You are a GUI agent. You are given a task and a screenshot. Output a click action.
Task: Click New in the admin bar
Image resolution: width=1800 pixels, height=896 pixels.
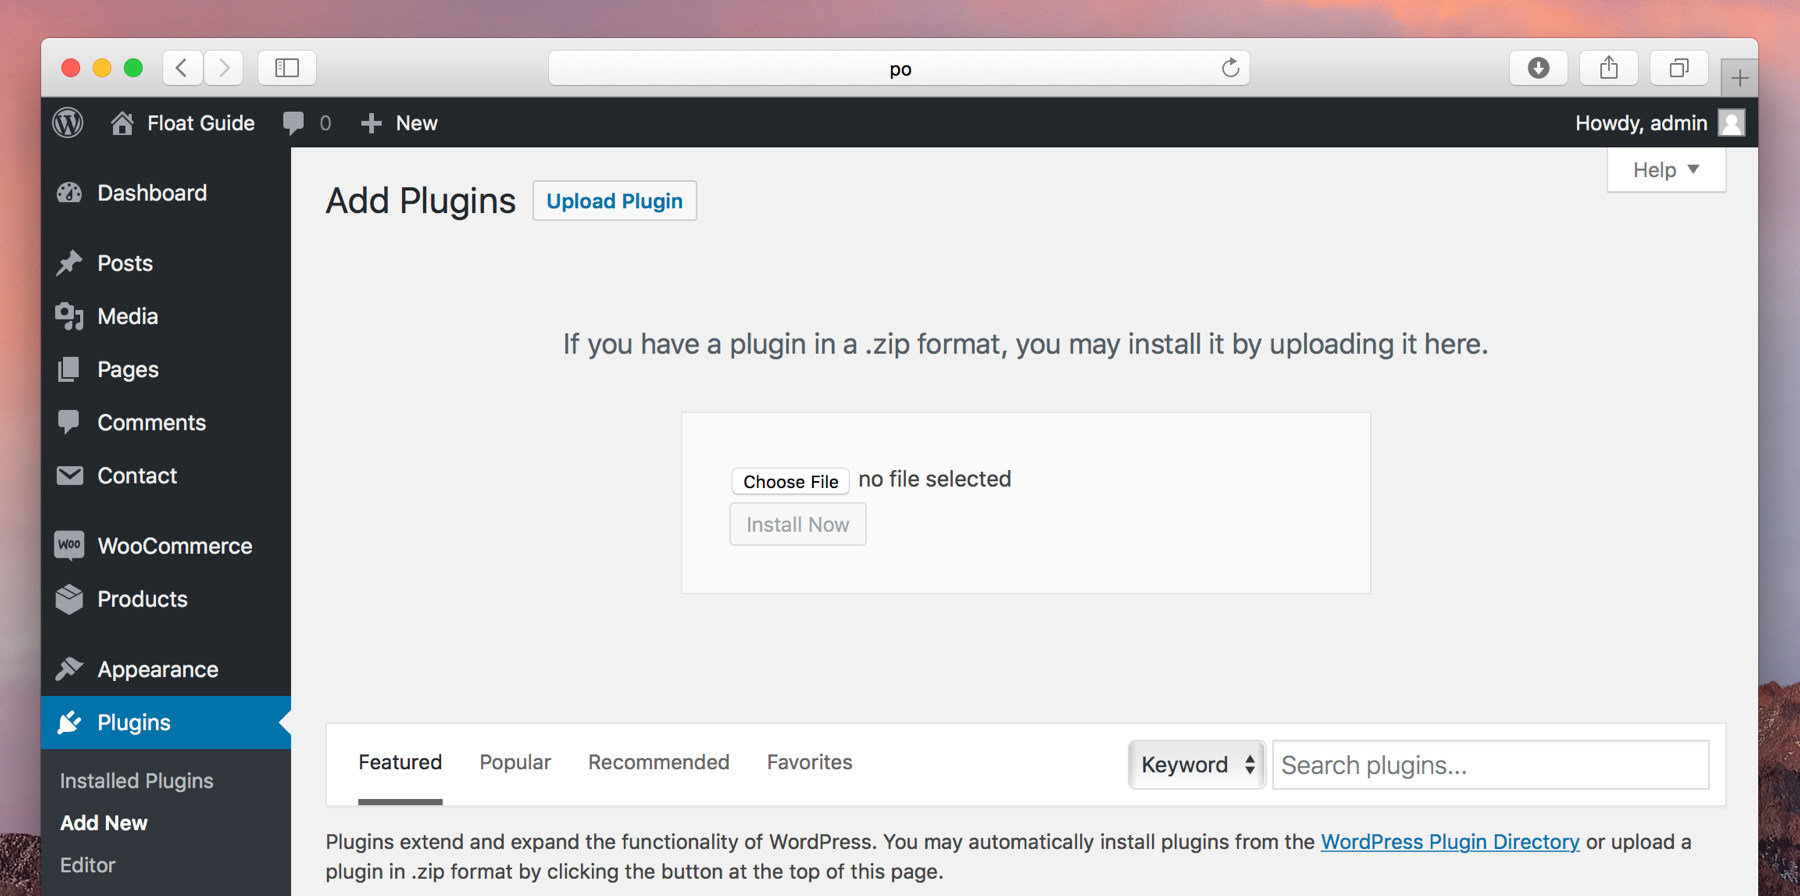click(x=417, y=123)
